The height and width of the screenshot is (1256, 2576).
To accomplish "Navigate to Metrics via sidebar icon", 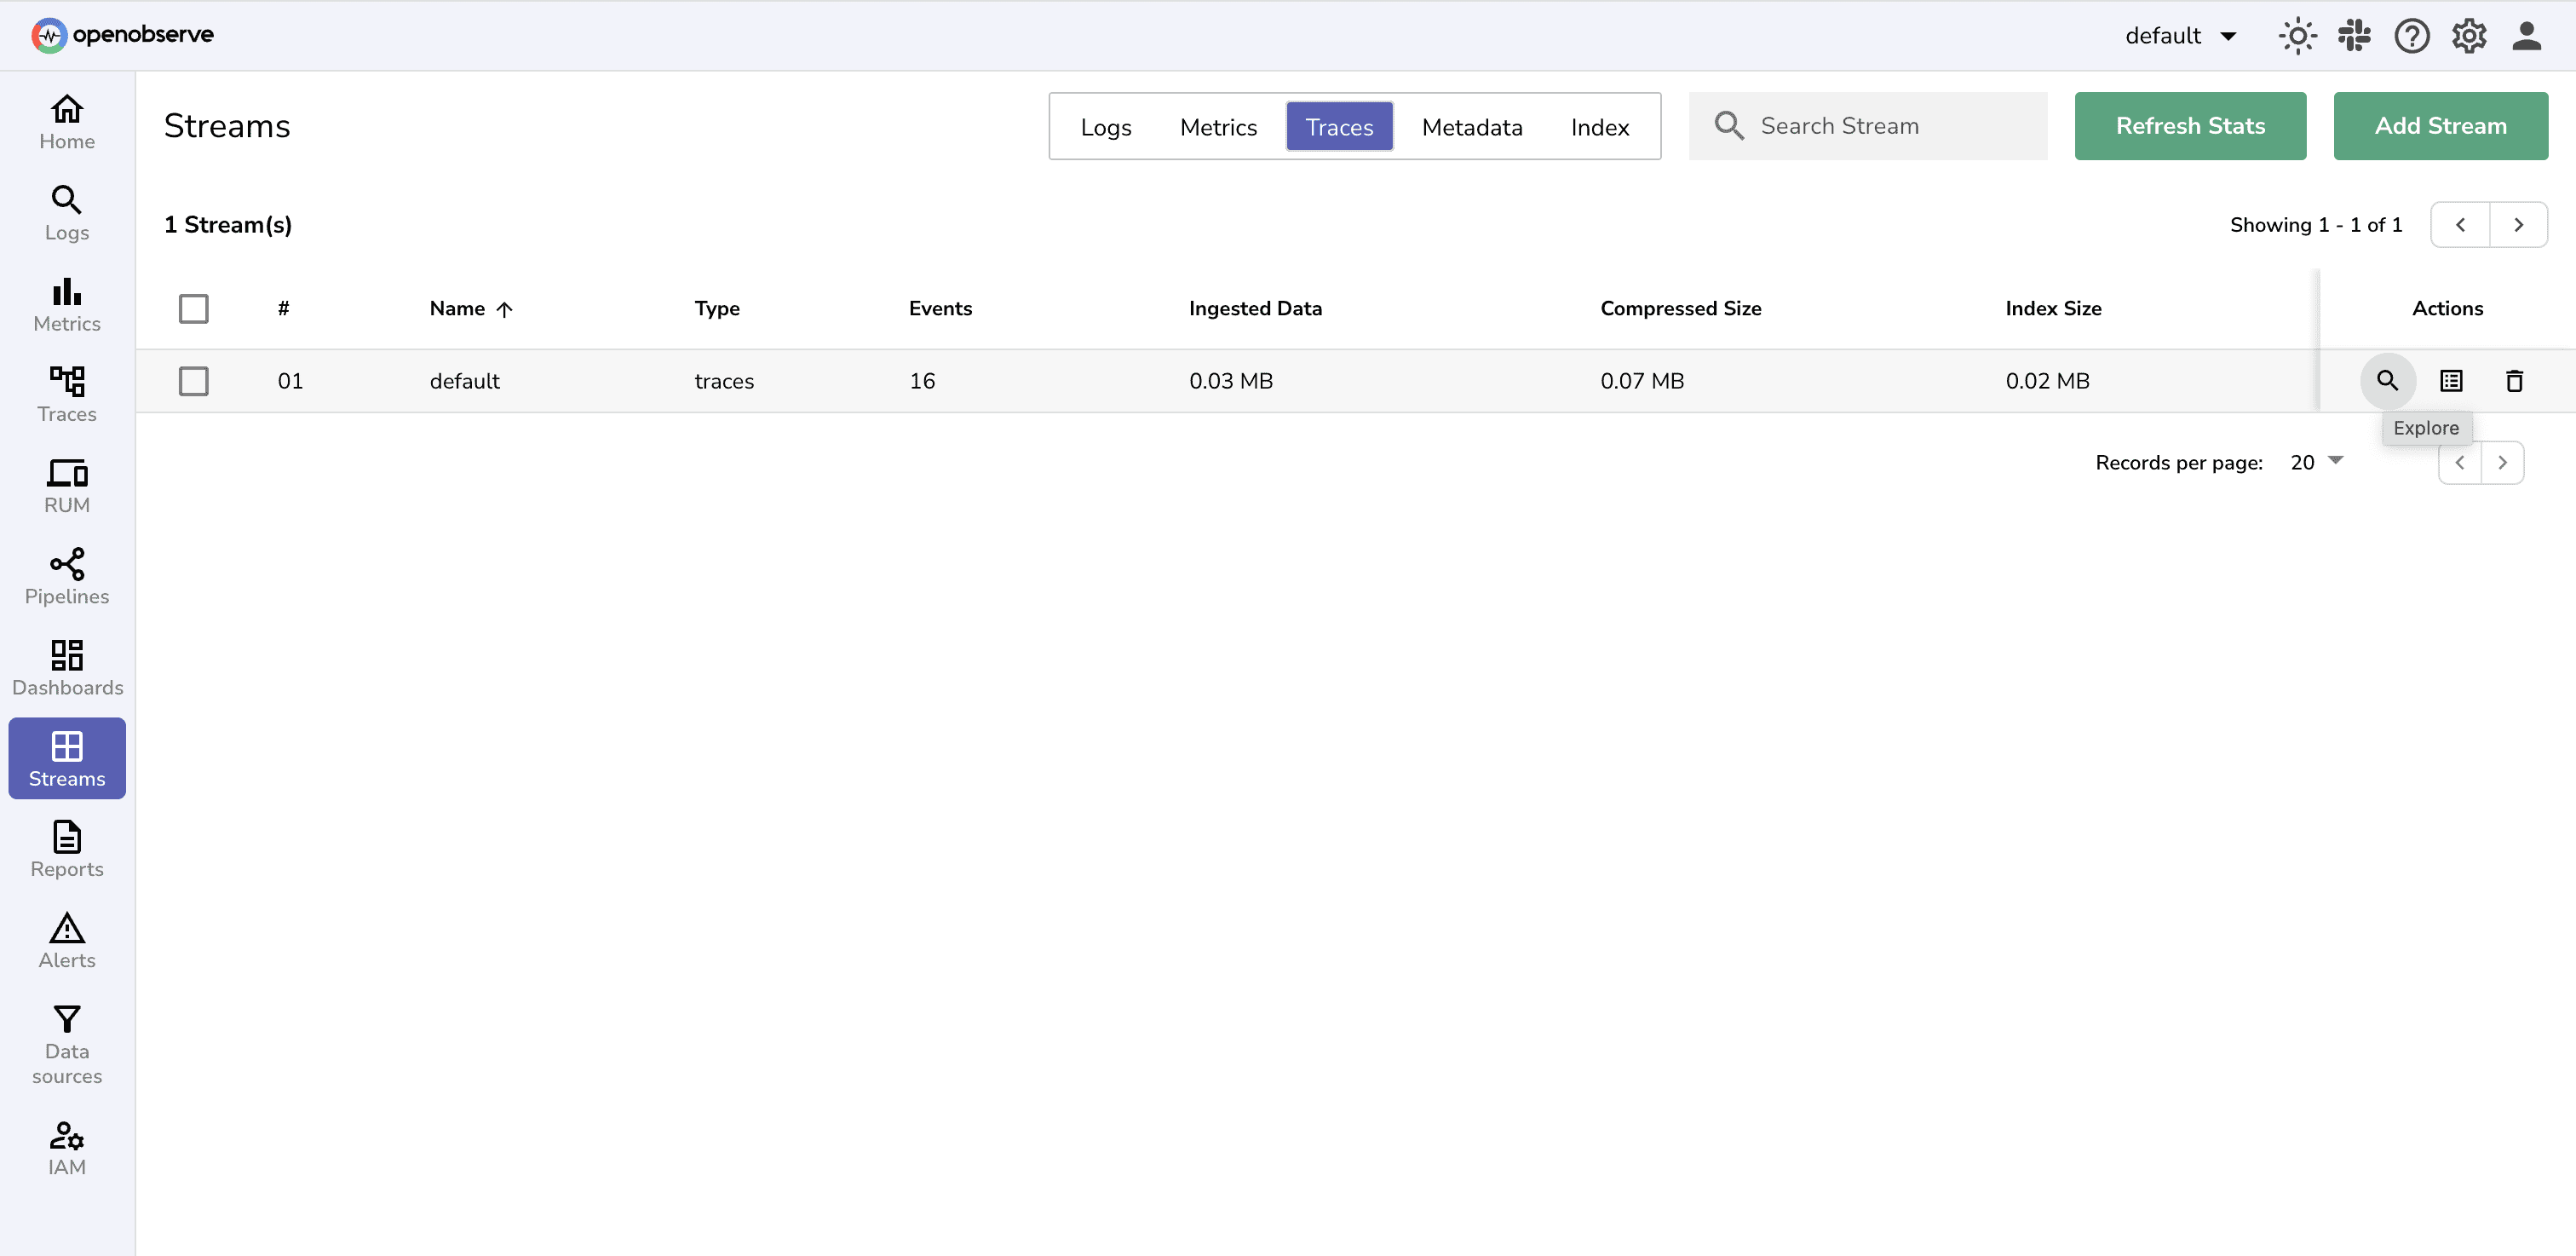I will [66, 303].
